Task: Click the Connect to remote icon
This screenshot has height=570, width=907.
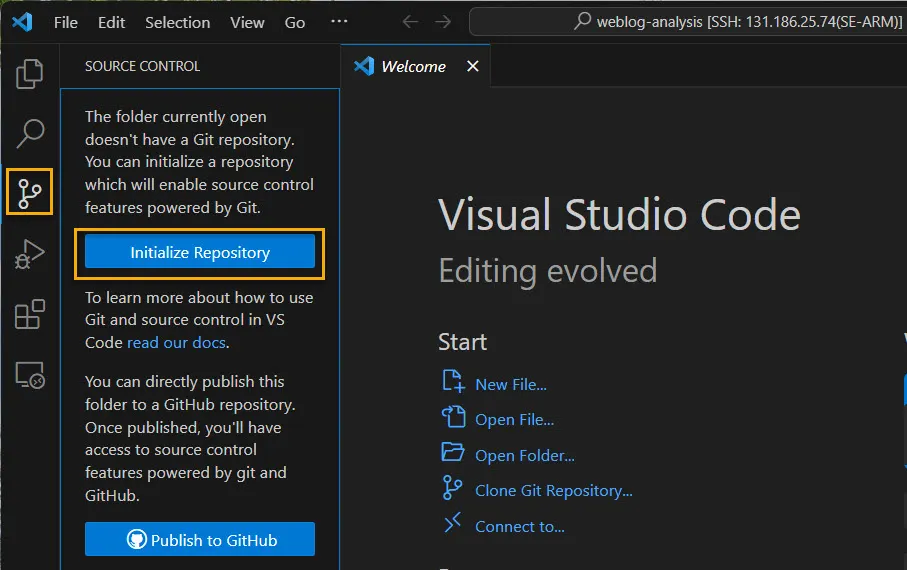Action: coord(452,523)
